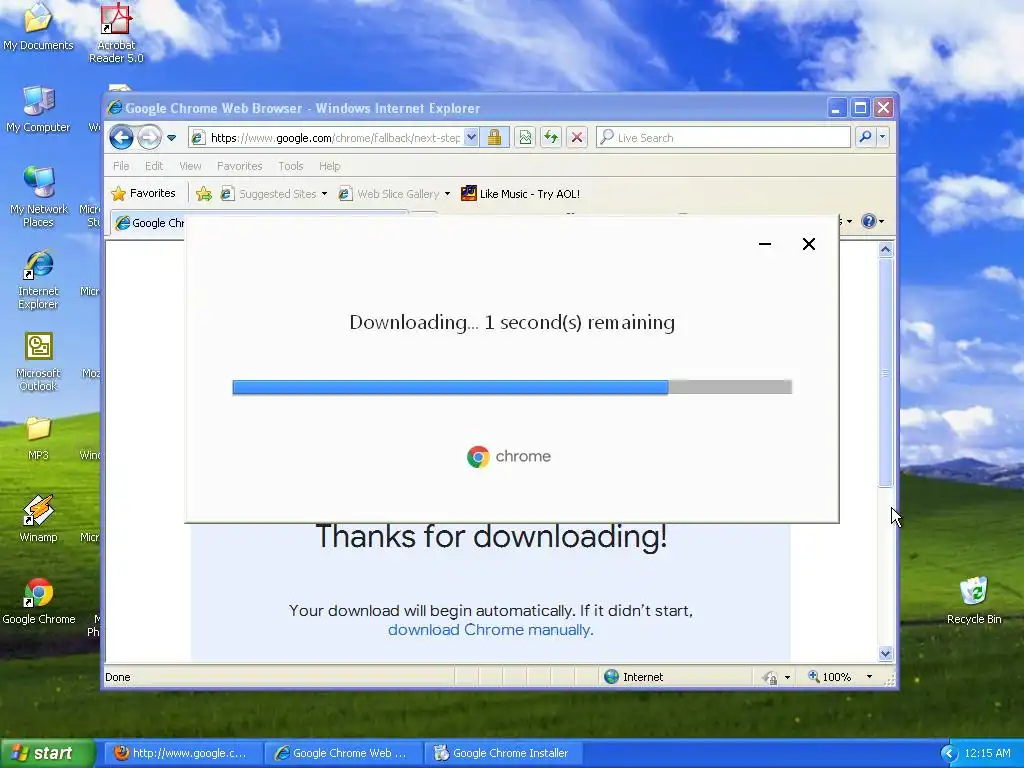
Task: Click the green Refresh icon
Action: coord(551,137)
